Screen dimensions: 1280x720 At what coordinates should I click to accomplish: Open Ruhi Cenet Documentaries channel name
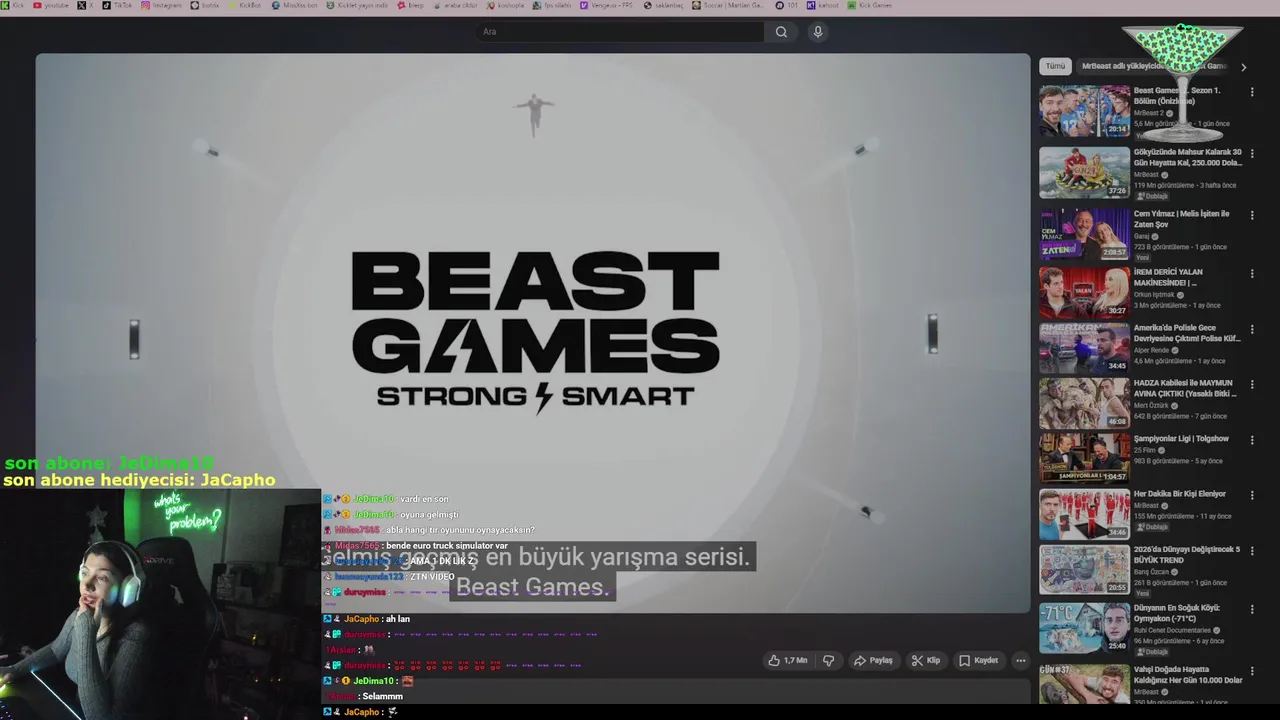[x=1172, y=630]
